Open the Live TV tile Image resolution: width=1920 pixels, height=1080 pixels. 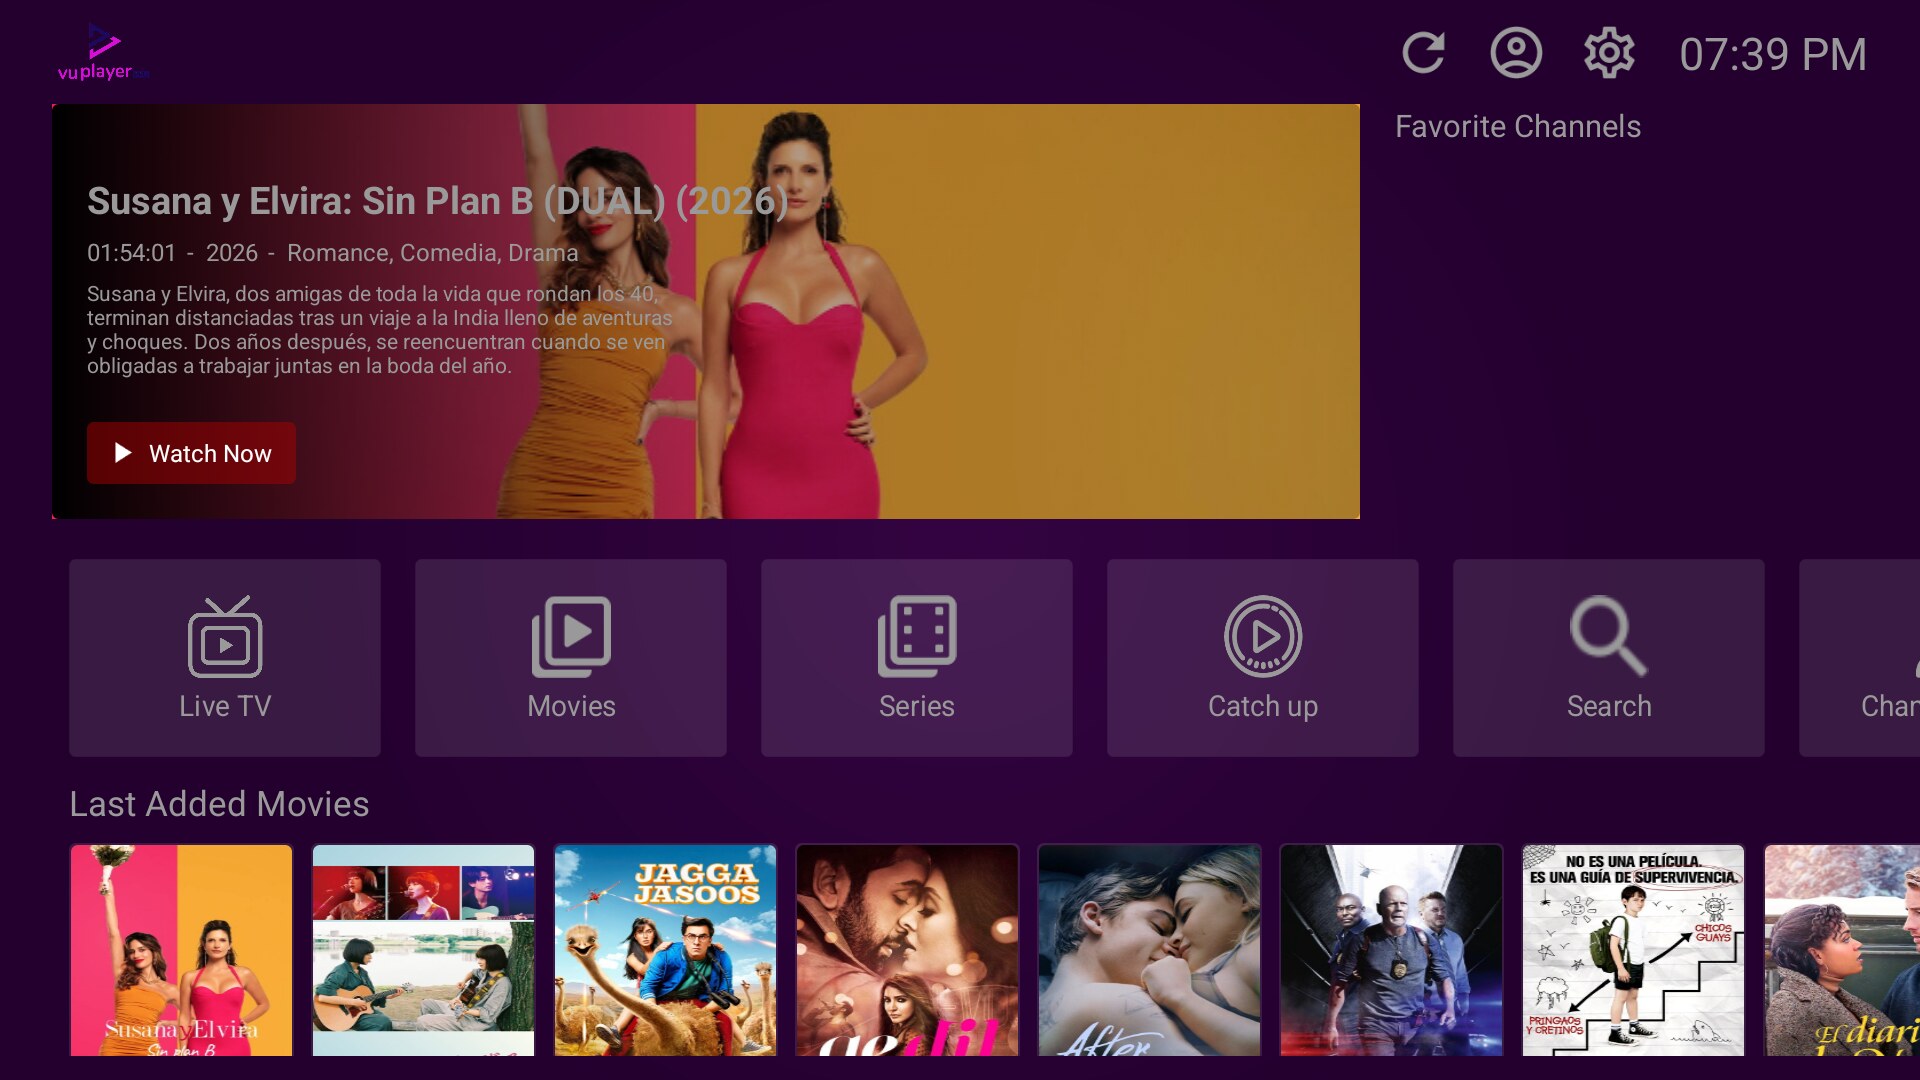click(x=225, y=657)
